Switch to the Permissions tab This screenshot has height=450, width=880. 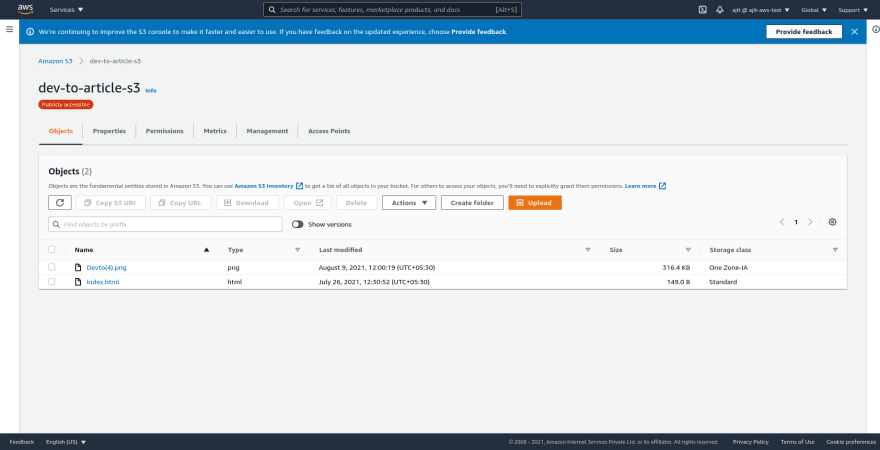[164, 131]
